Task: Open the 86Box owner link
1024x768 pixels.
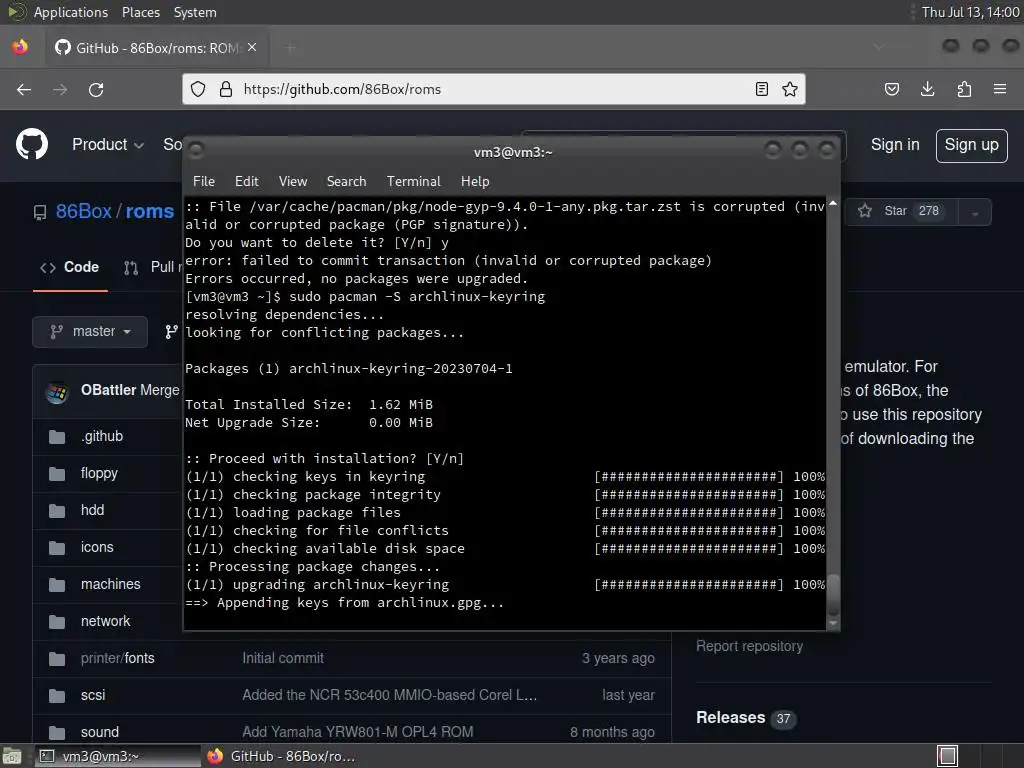Action: [x=84, y=212]
